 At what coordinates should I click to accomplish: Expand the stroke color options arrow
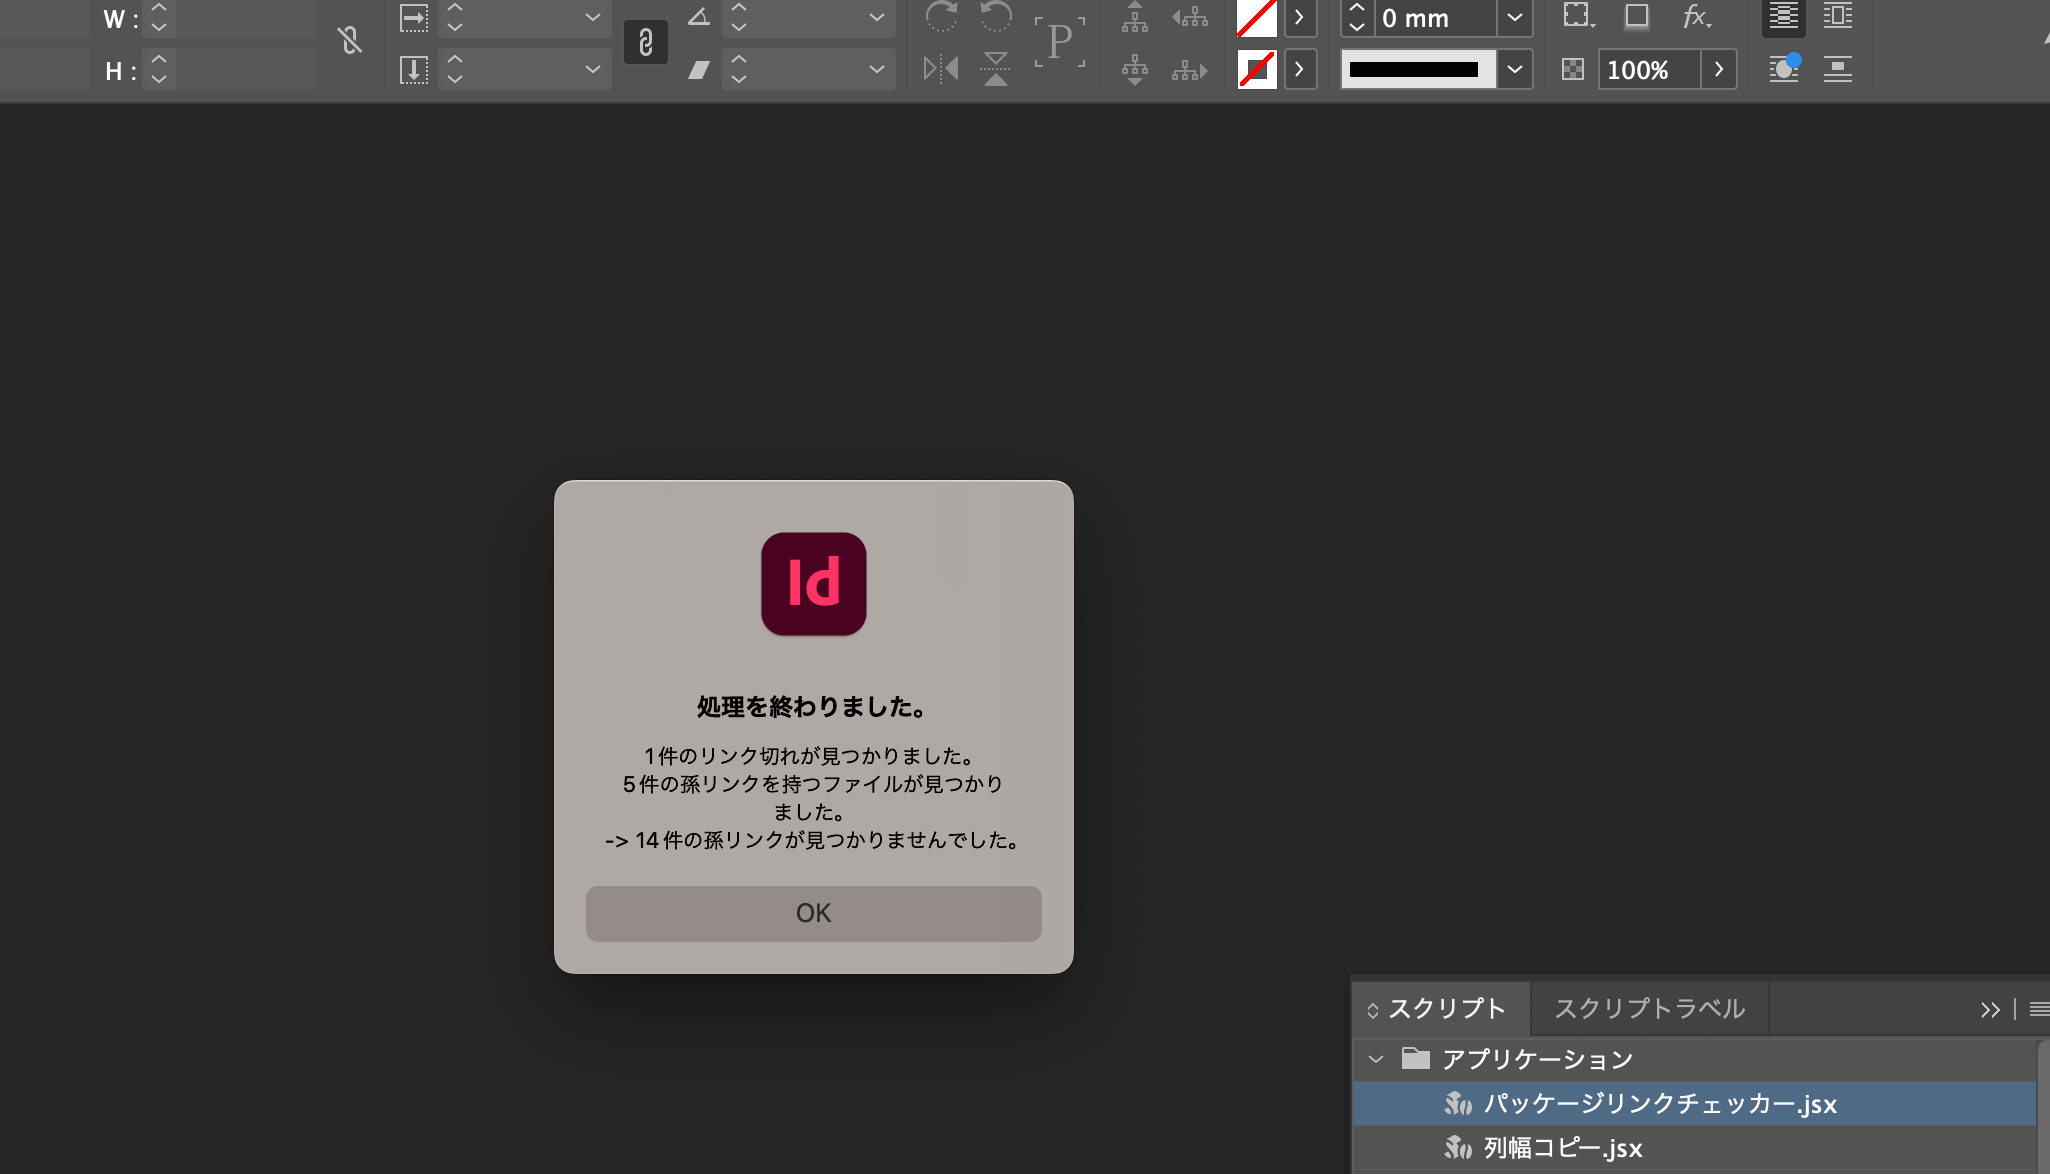[x=1299, y=69]
